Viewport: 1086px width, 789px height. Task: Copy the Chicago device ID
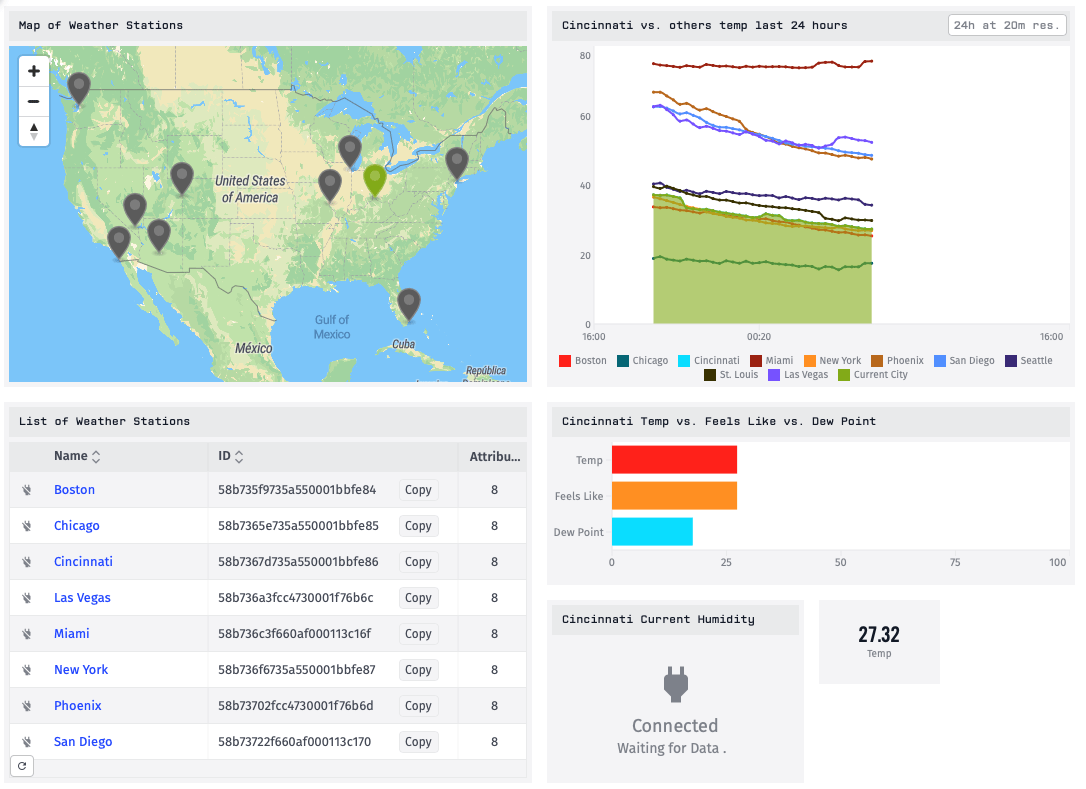pos(418,526)
